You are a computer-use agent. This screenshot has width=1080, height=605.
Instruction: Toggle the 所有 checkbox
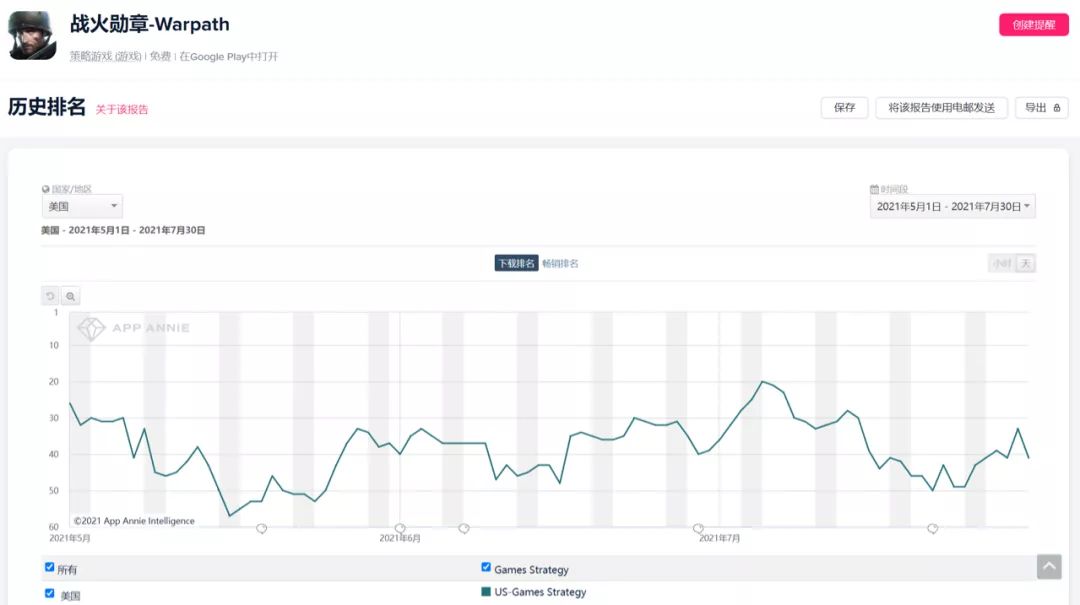(50, 567)
